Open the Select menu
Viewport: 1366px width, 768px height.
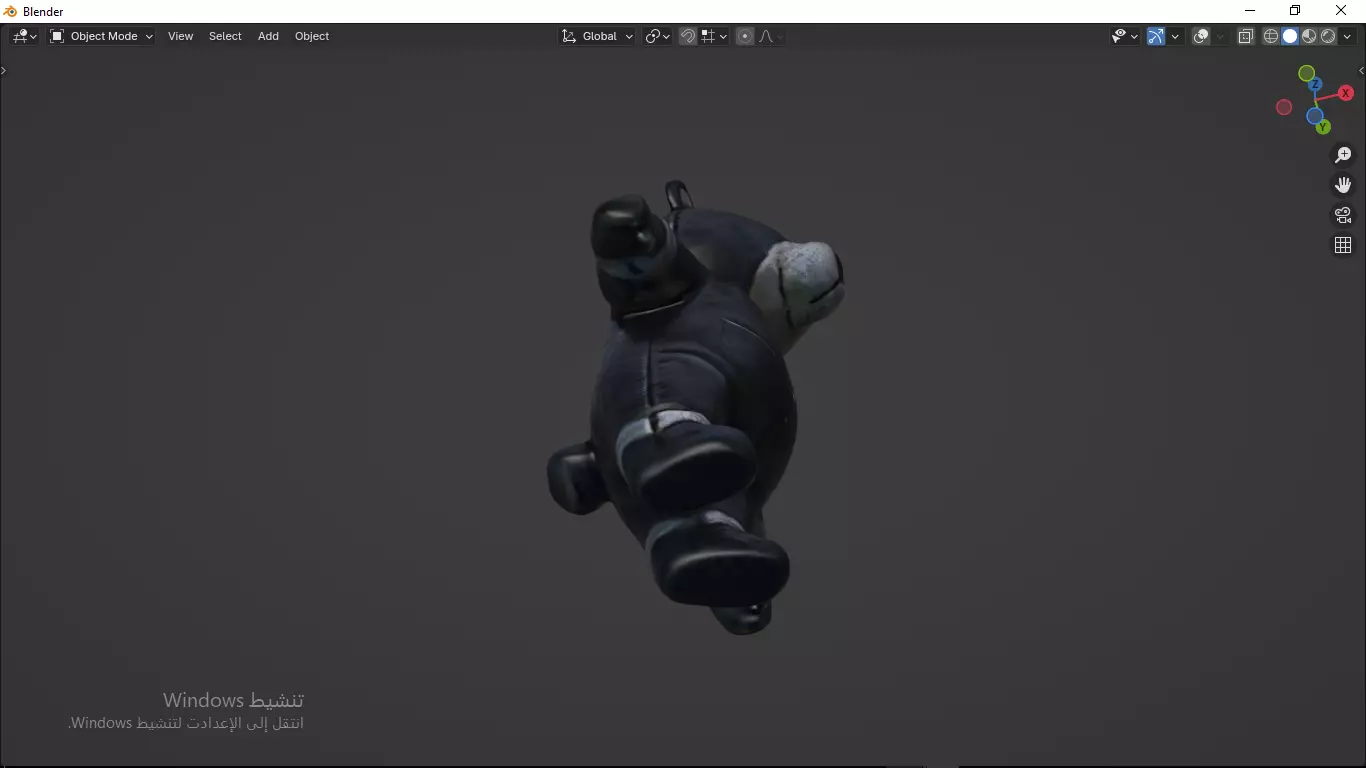coord(225,36)
